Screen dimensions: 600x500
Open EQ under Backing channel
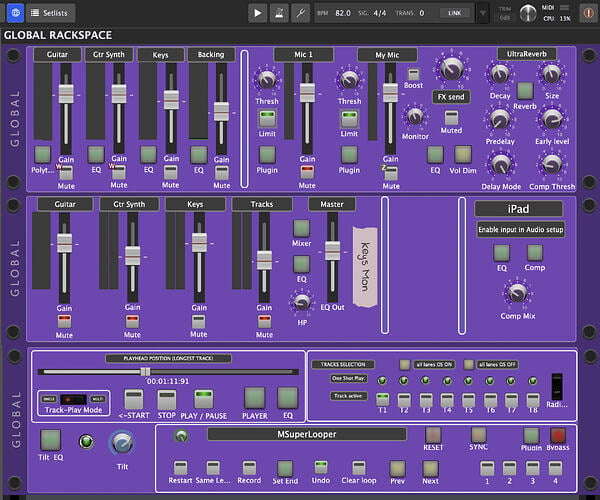(x=199, y=155)
